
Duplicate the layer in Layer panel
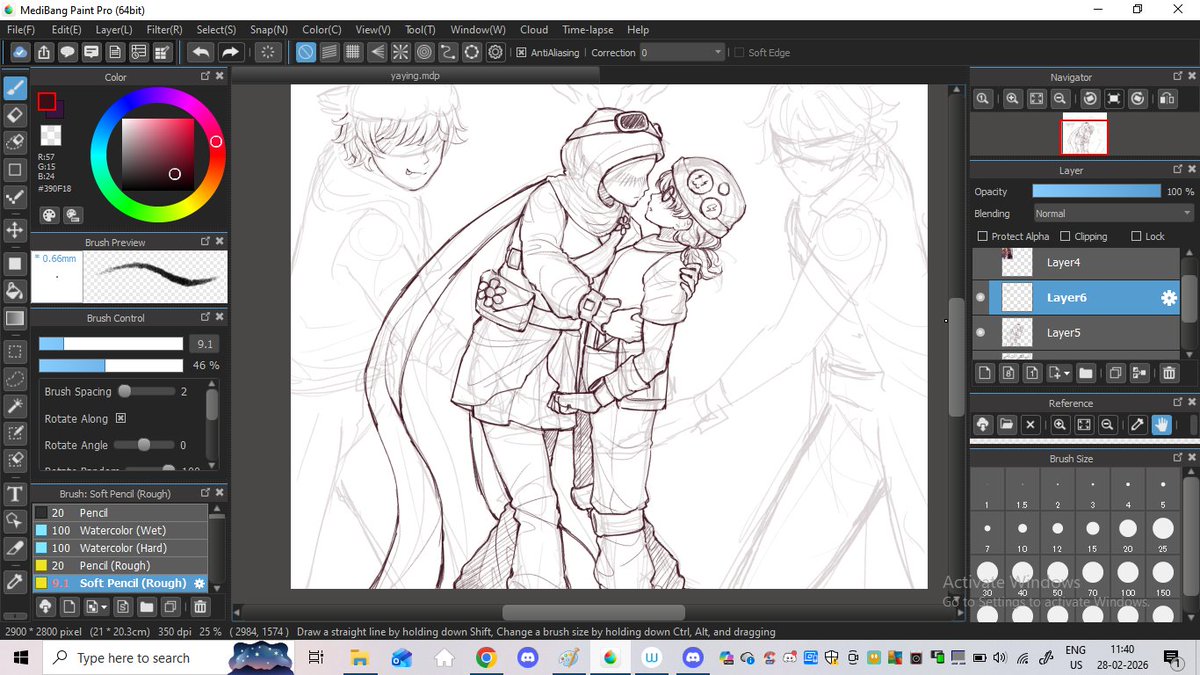coord(1114,373)
